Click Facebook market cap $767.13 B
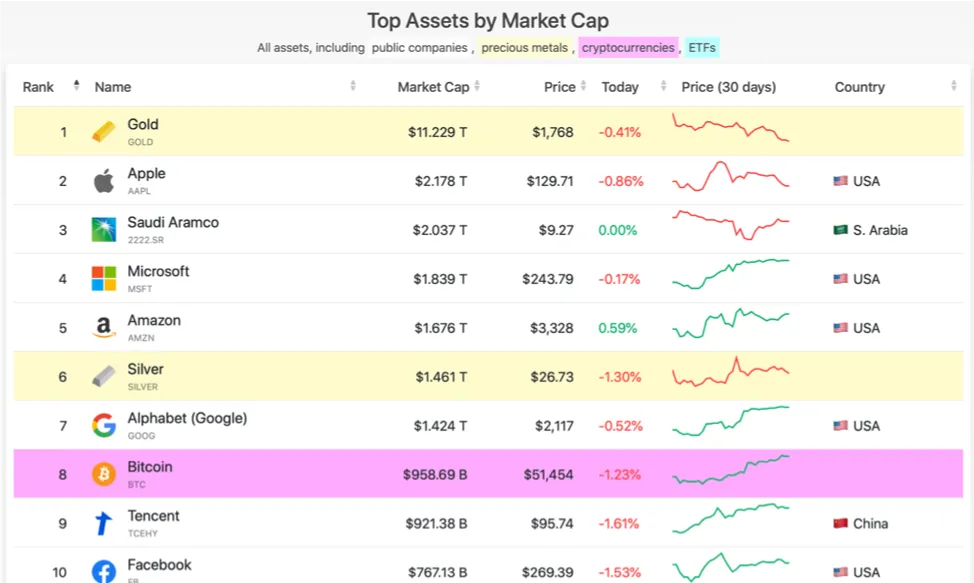The width and height of the screenshot is (974, 583). point(437,572)
